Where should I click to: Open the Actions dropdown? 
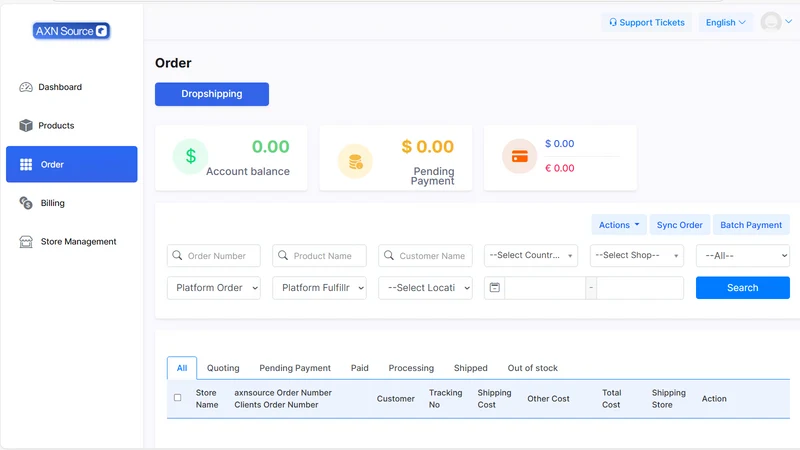[x=619, y=225]
